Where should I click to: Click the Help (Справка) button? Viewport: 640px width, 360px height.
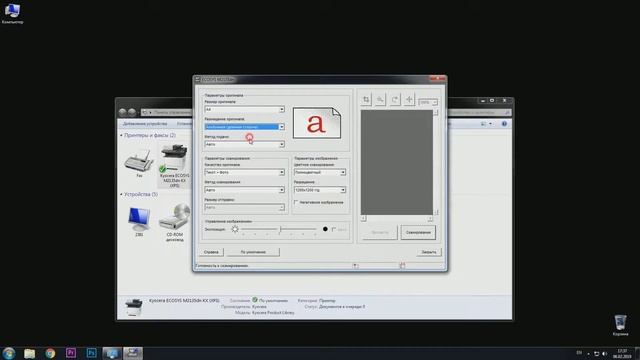pyautogui.click(x=211, y=252)
